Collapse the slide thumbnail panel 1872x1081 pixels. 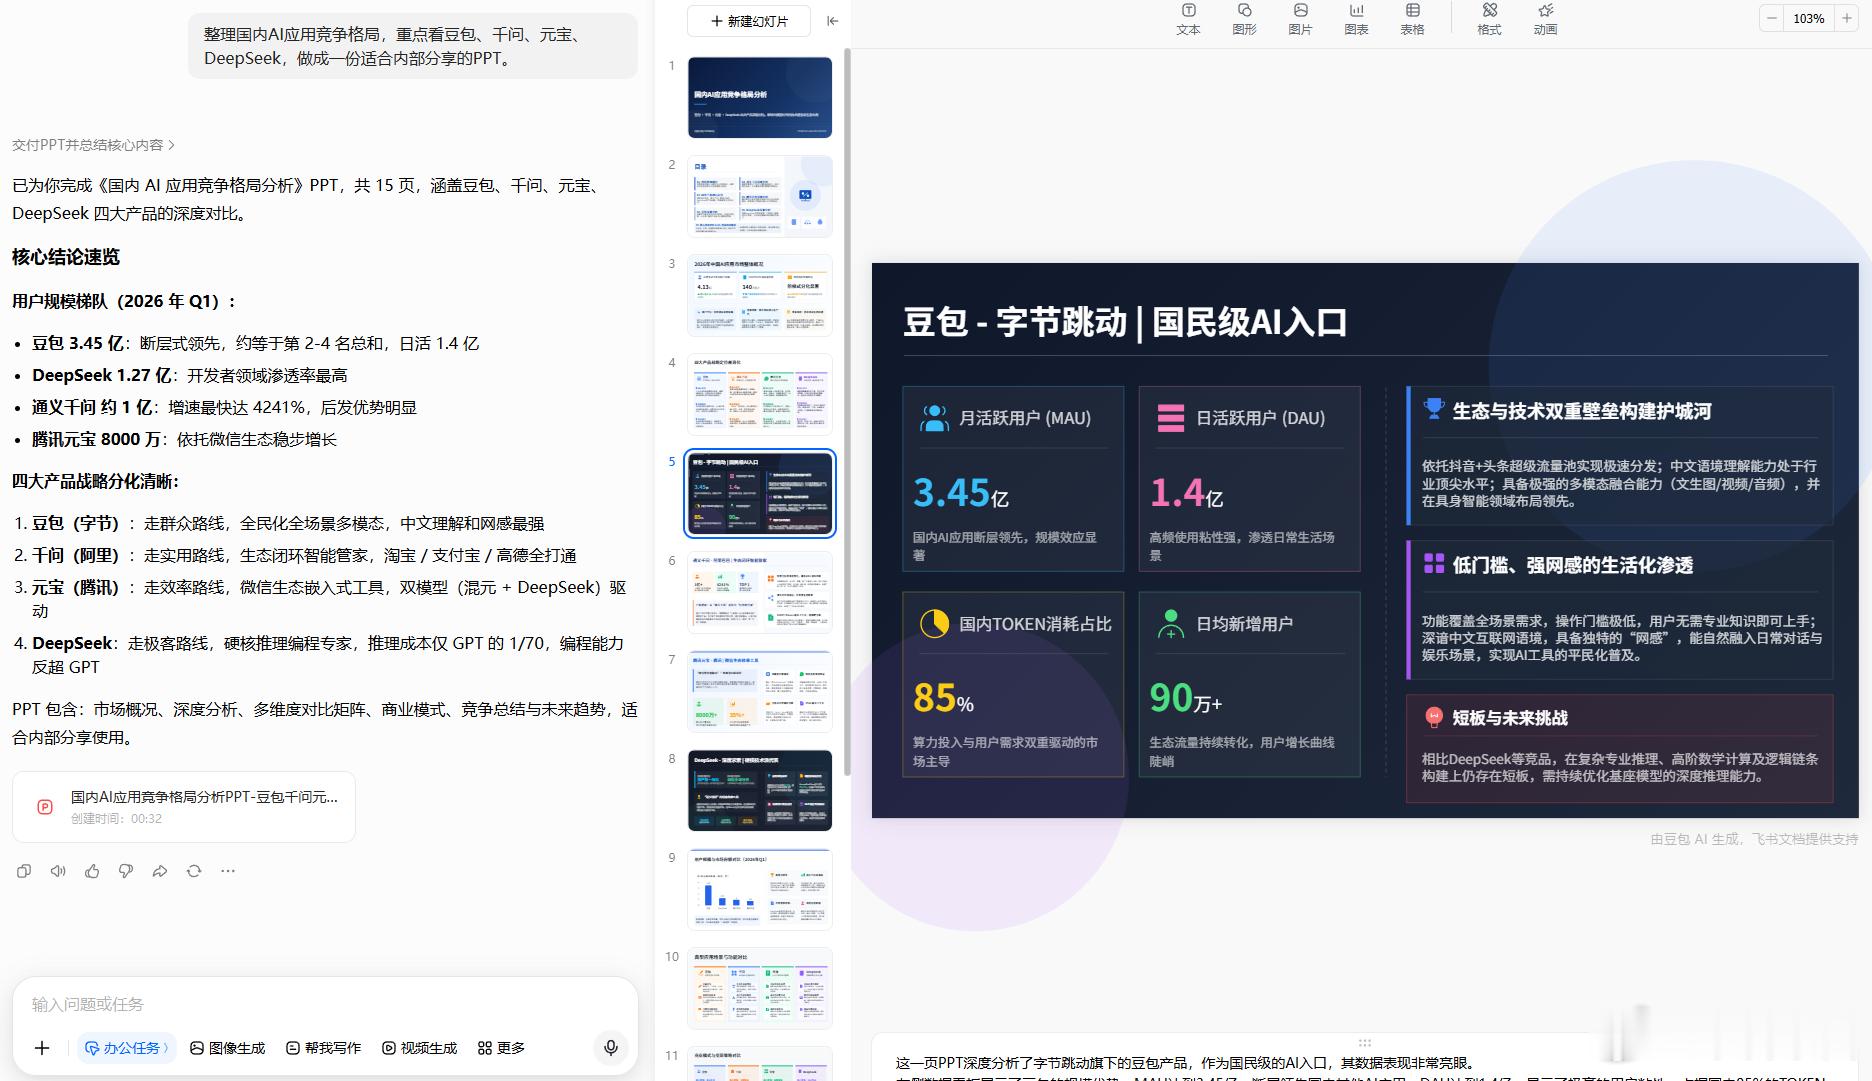tap(832, 21)
